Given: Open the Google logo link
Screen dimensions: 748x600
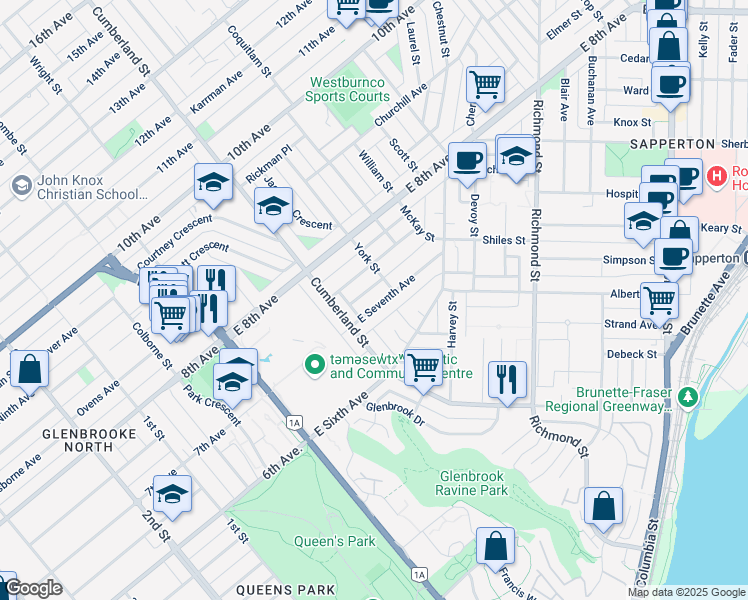Looking at the screenshot, I should point(34,588).
